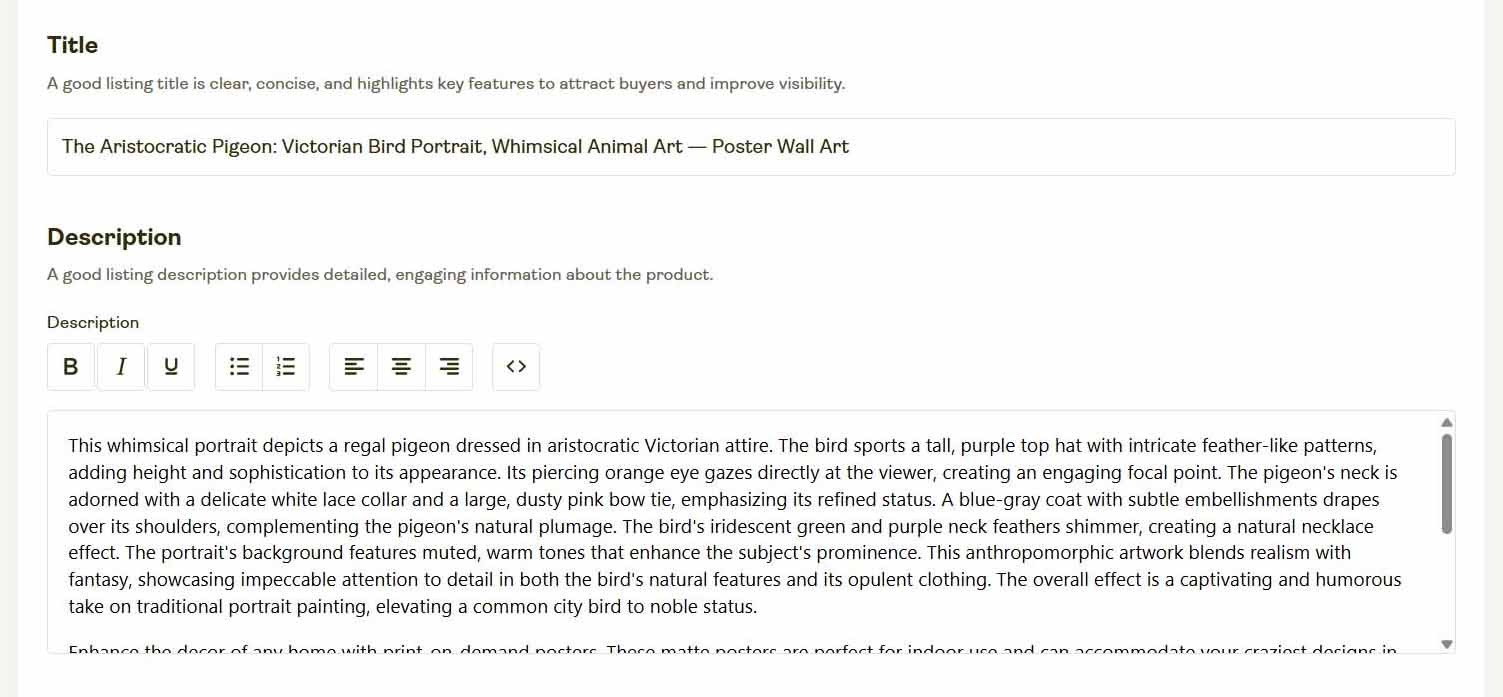Click the scrollbar up arrow
Screen dimensions: 1503x697
1446,423
